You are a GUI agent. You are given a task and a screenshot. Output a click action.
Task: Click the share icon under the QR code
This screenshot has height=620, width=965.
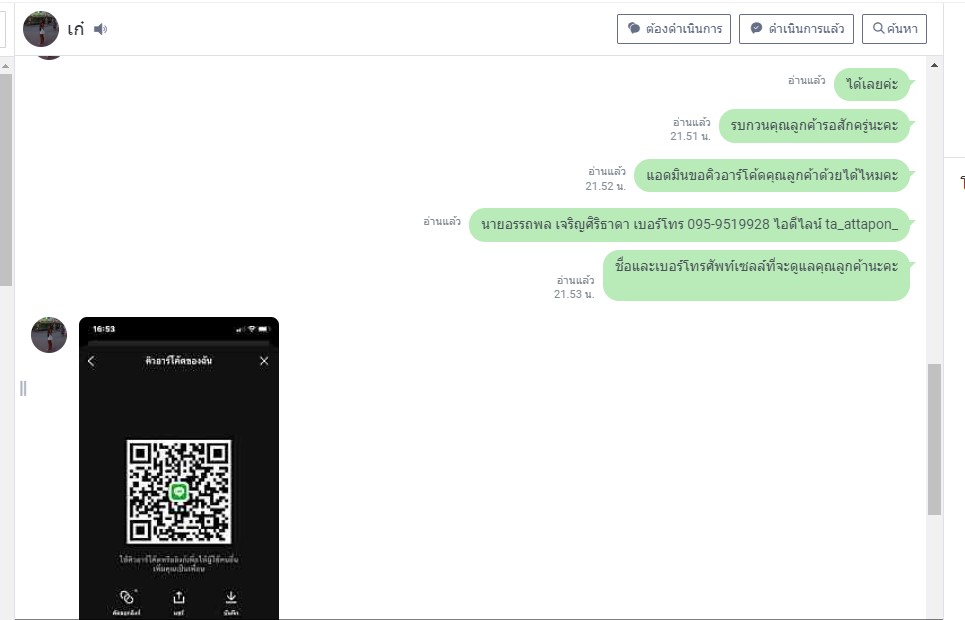click(x=179, y=598)
